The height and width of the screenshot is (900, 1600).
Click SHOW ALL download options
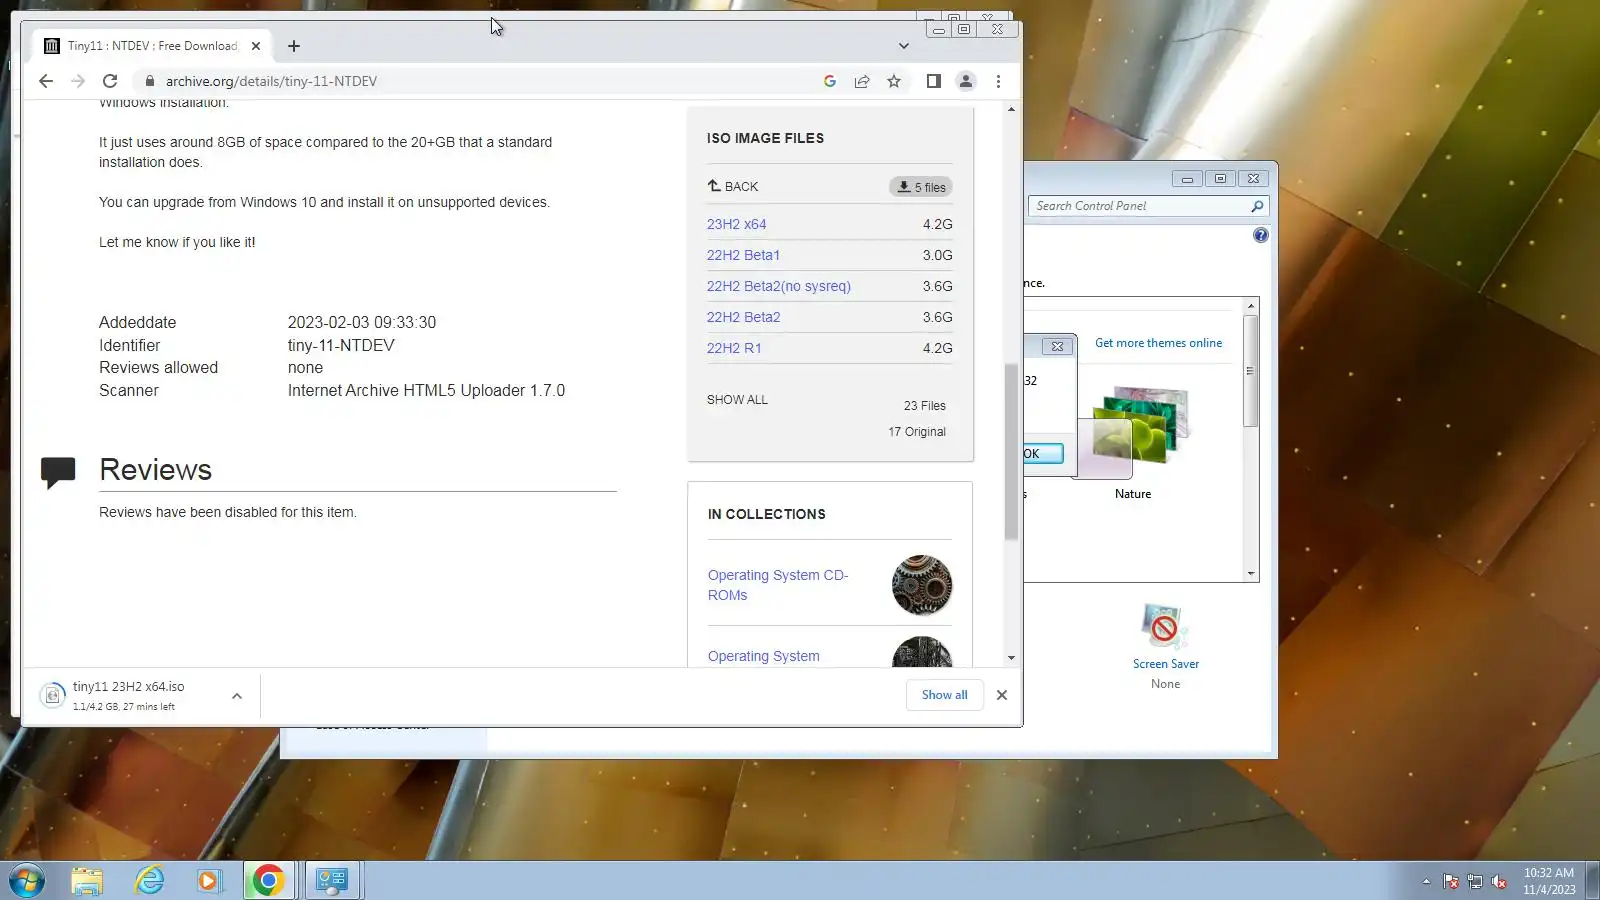pyautogui.click(x=738, y=399)
